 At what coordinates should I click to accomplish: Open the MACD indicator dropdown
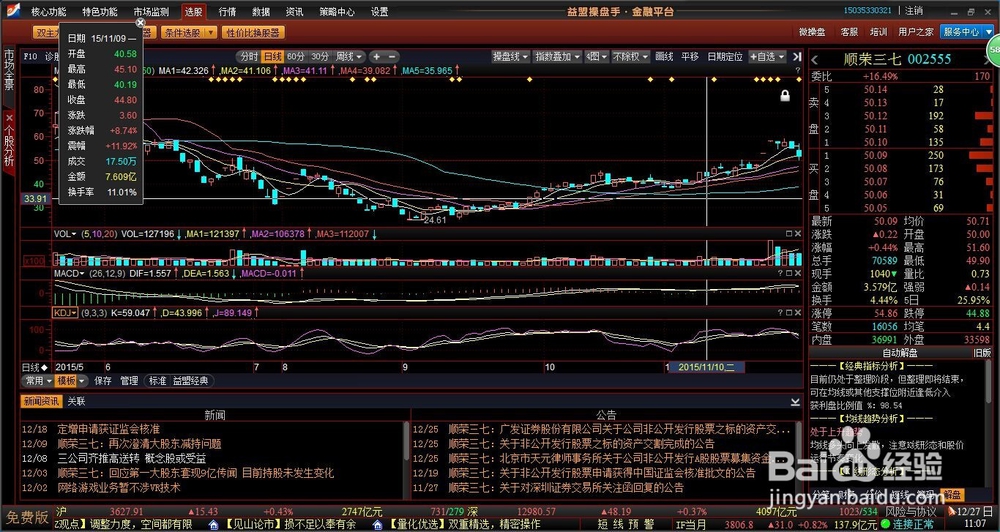[68, 273]
